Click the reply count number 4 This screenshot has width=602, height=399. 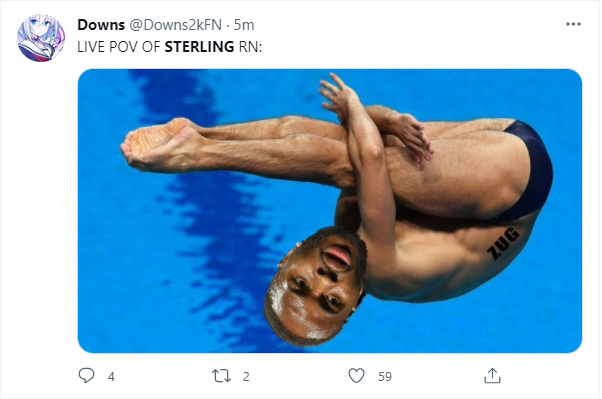111,376
